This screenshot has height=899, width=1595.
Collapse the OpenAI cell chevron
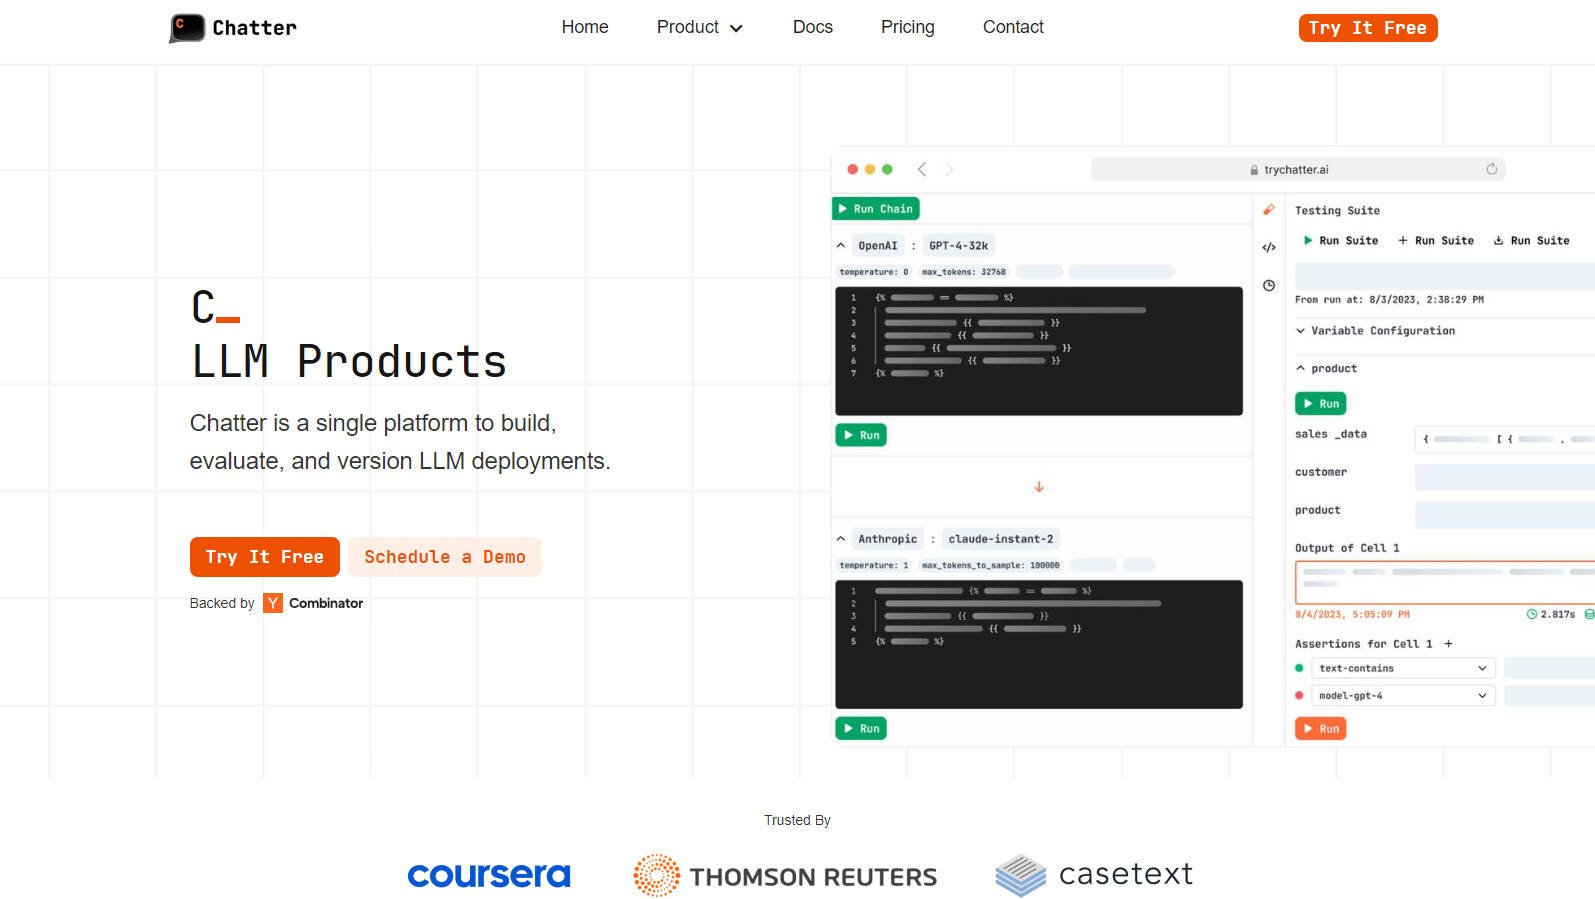[x=841, y=245]
